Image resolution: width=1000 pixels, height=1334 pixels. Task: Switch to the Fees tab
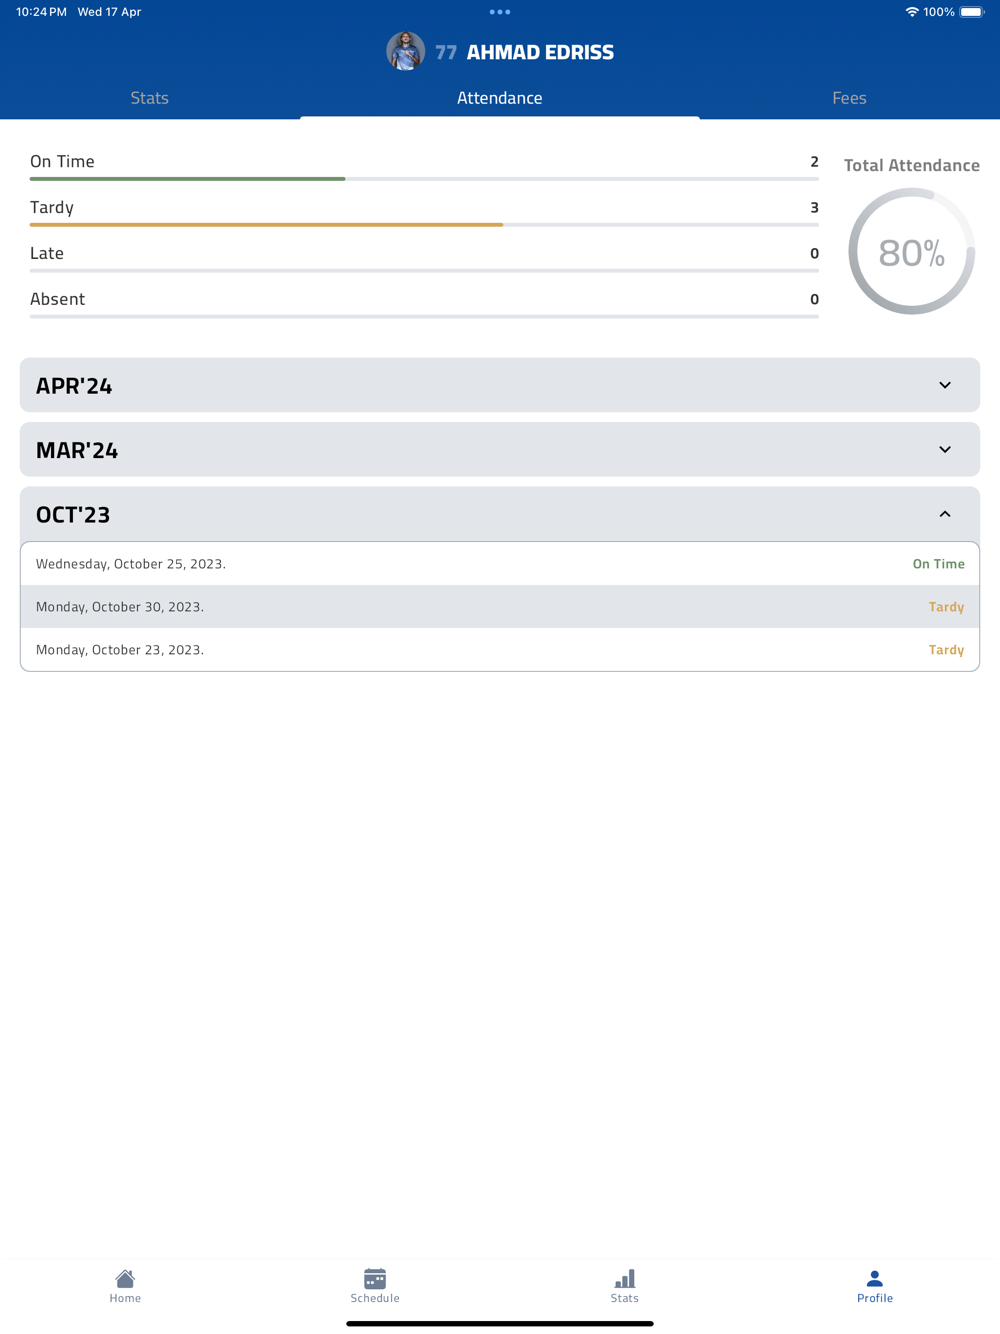(x=849, y=98)
